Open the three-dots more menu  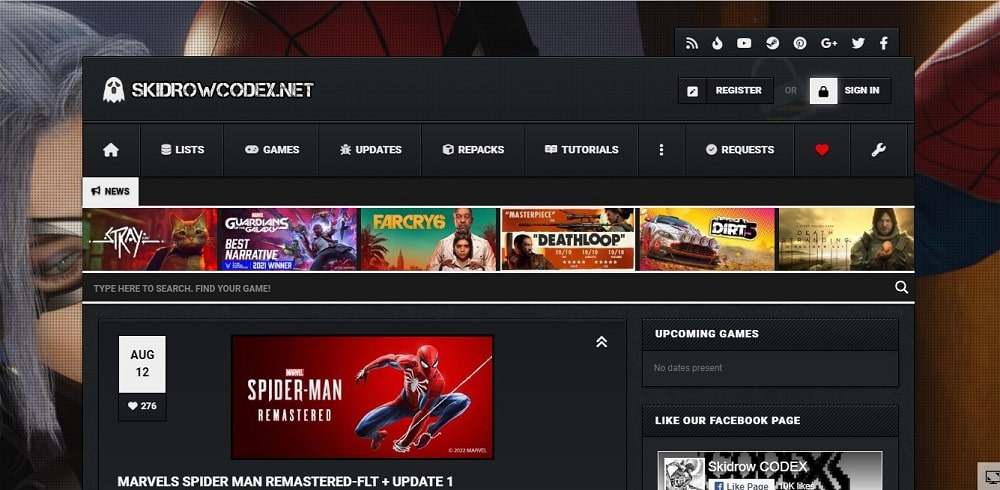click(661, 150)
